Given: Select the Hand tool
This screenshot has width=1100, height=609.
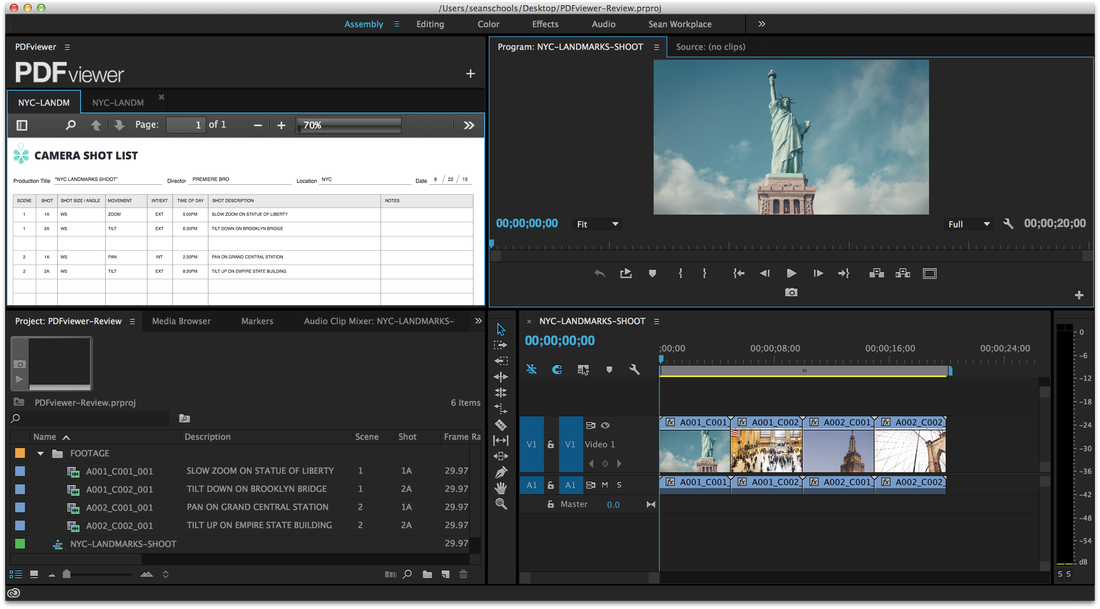Looking at the screenshot, I should 501,488.
